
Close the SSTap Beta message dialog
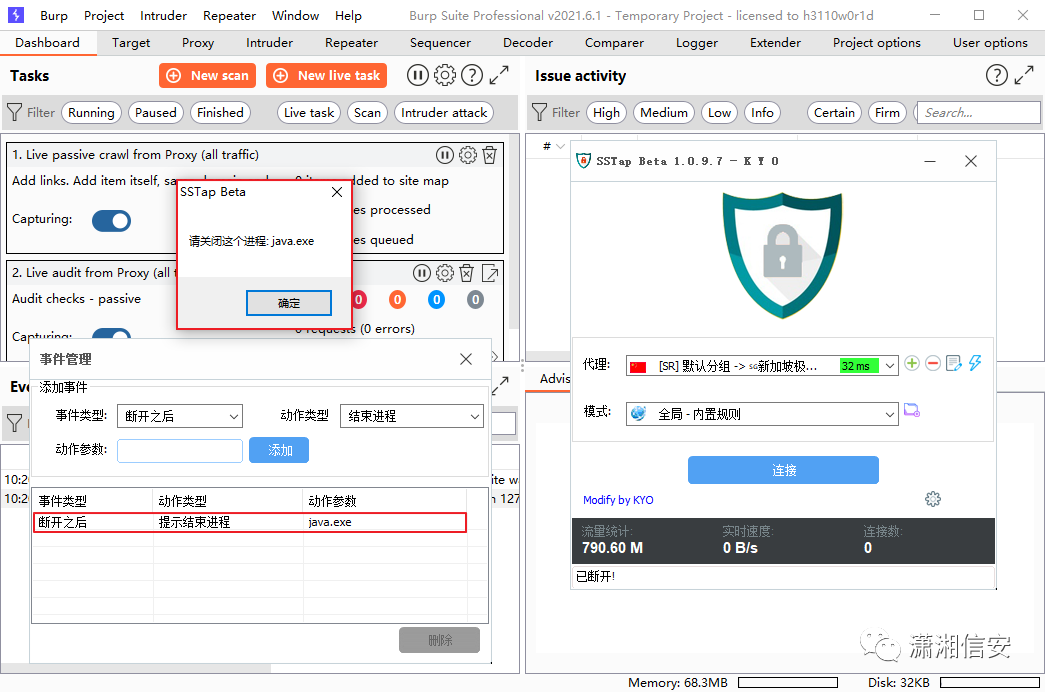[337, 192]
